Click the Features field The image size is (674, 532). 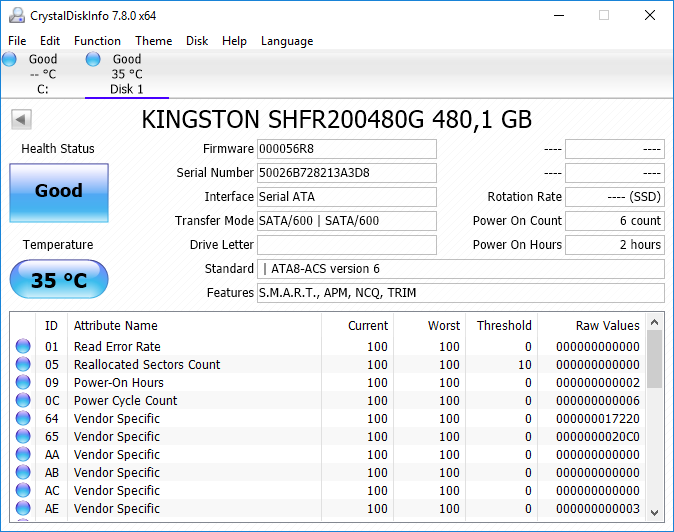tap(461, 293)
